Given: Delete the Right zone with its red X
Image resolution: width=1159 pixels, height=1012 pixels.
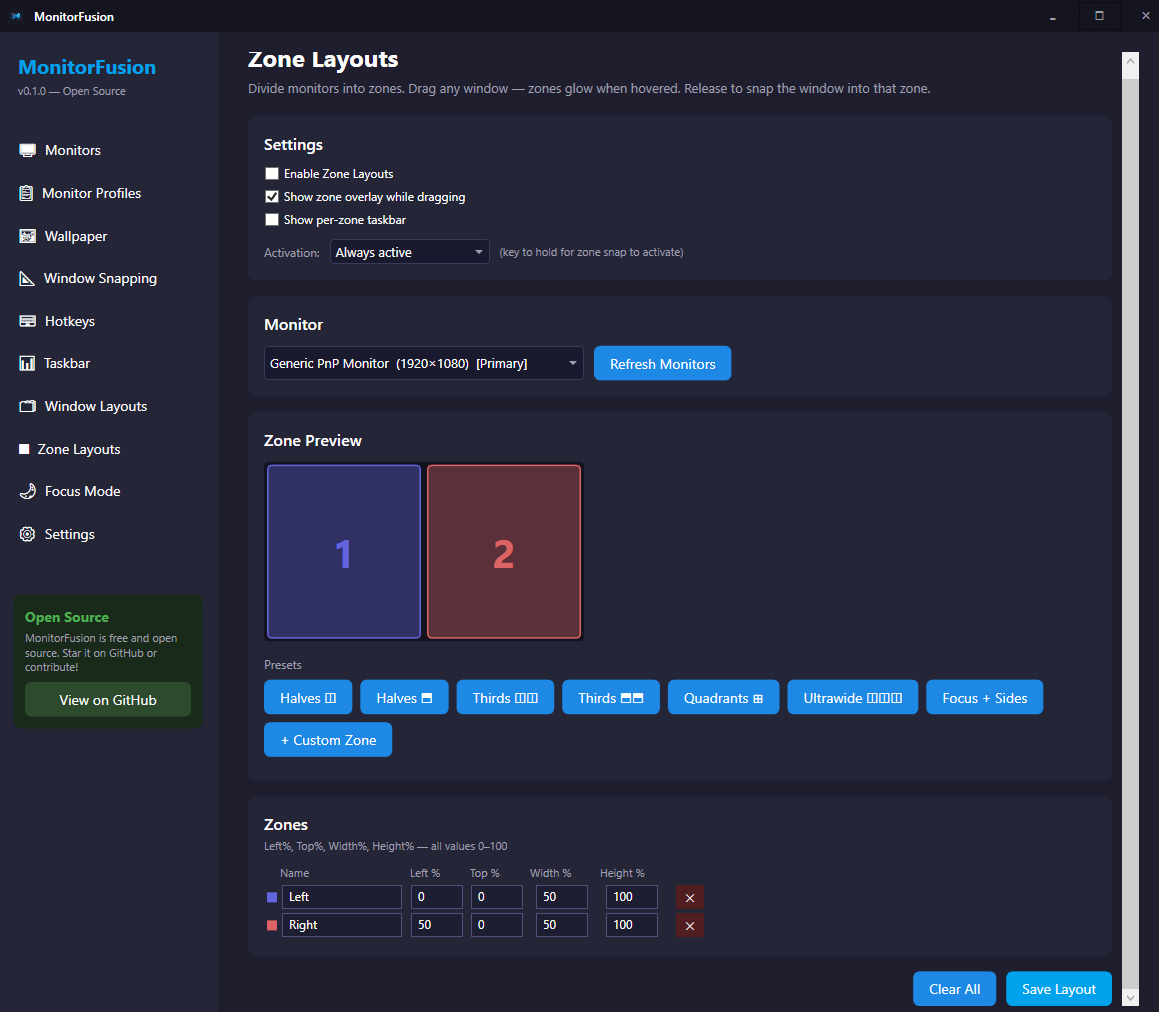Looking at the screenshot, I should coord(689,925).
